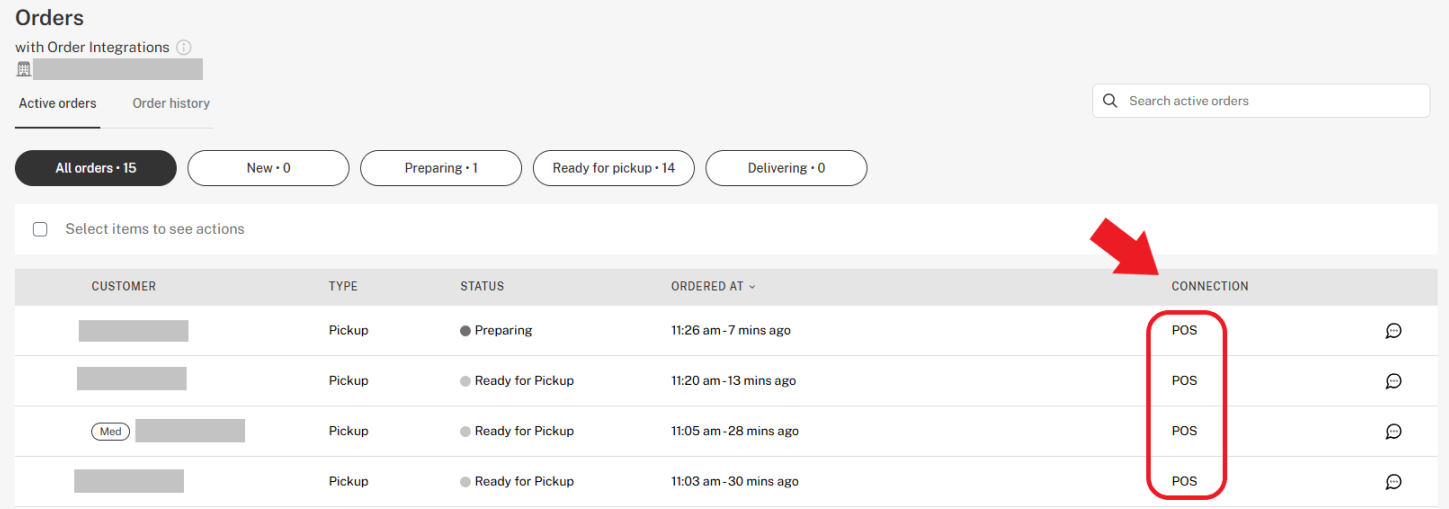Open message icon for 11:03 am order
The image size is (1449, 509).
pyautogui.click(x=1393, y=482)
